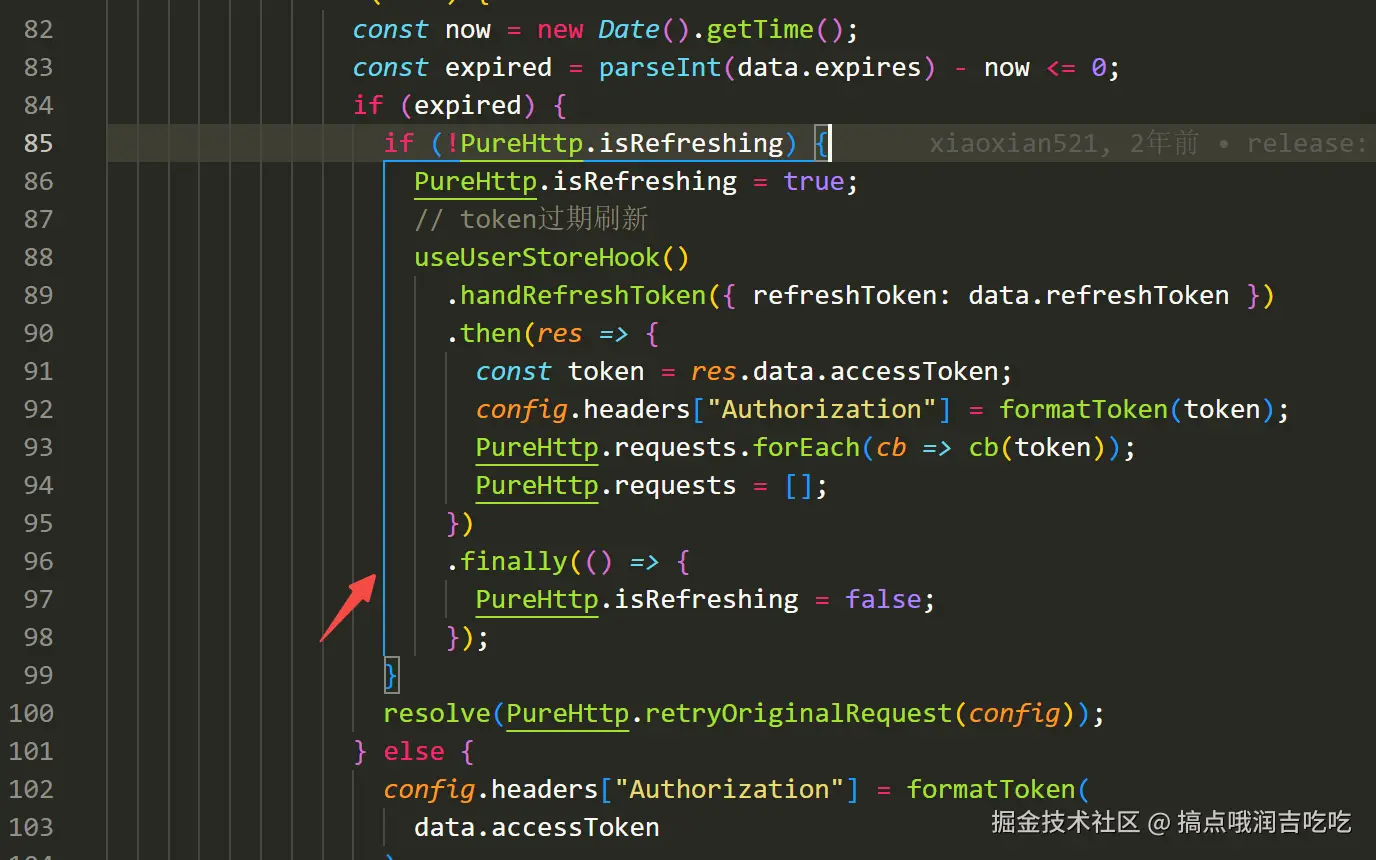The width and height of the screenshot is (1376, 860).
Task: Click the "Authorization" string on line 92
Action: [820, 409]
